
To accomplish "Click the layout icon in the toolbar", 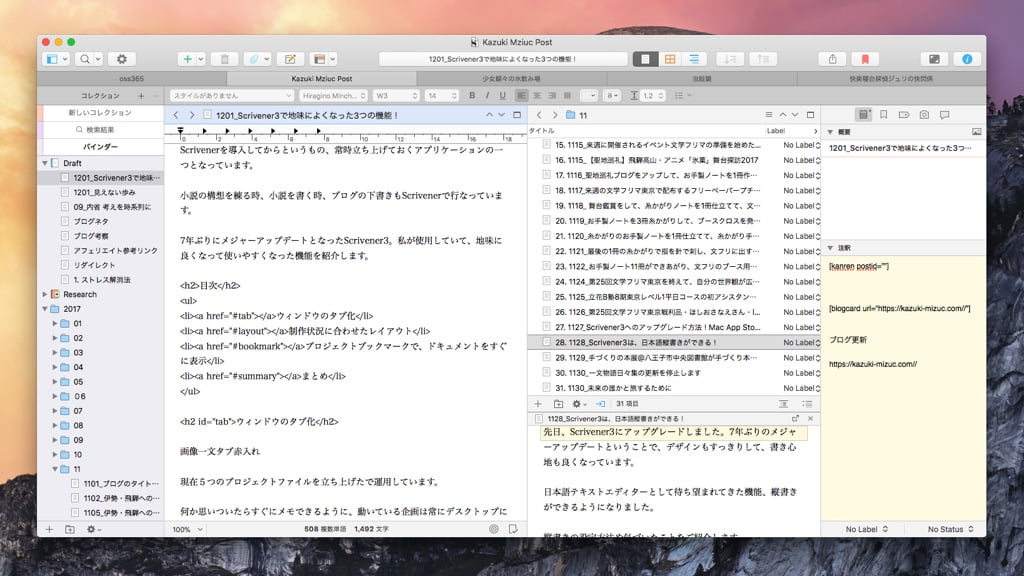I will click(x=319, y=59).
